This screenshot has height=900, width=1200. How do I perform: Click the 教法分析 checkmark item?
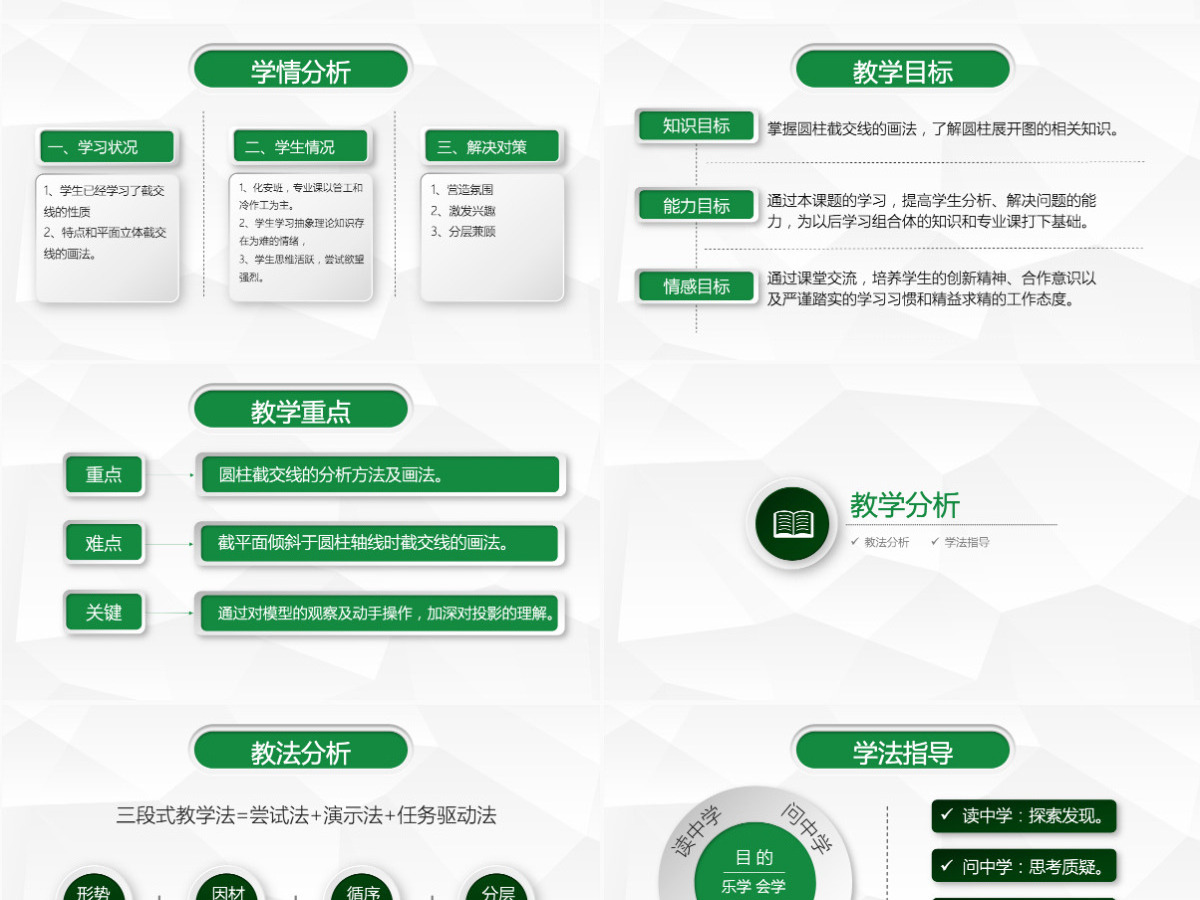pos(880,542)
